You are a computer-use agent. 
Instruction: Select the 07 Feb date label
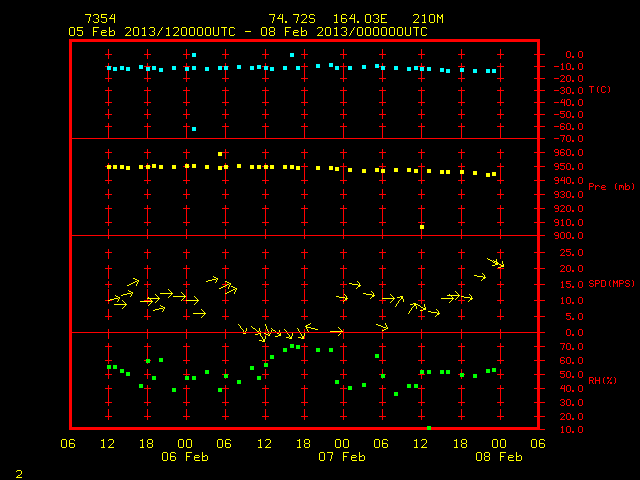[x=342, y=457]
